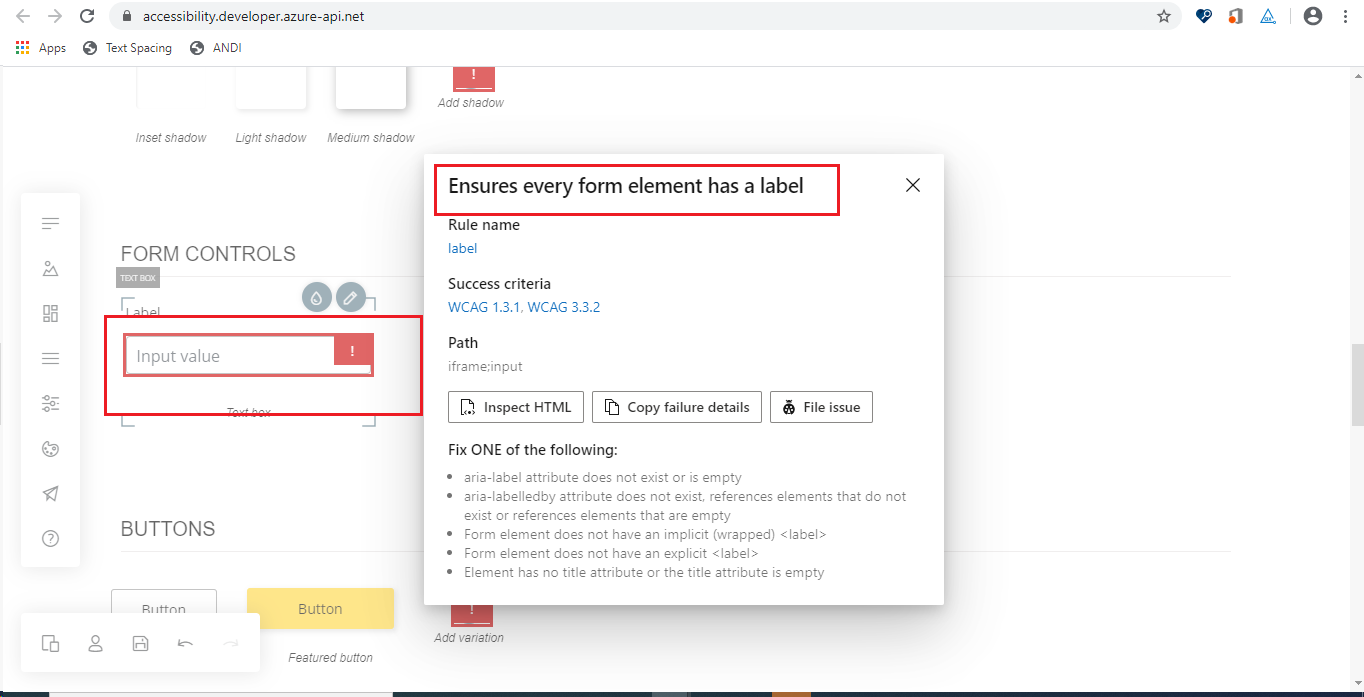Click the Copy failure details button
This screenshot has width=1364, height=697.
click(677, 407)
